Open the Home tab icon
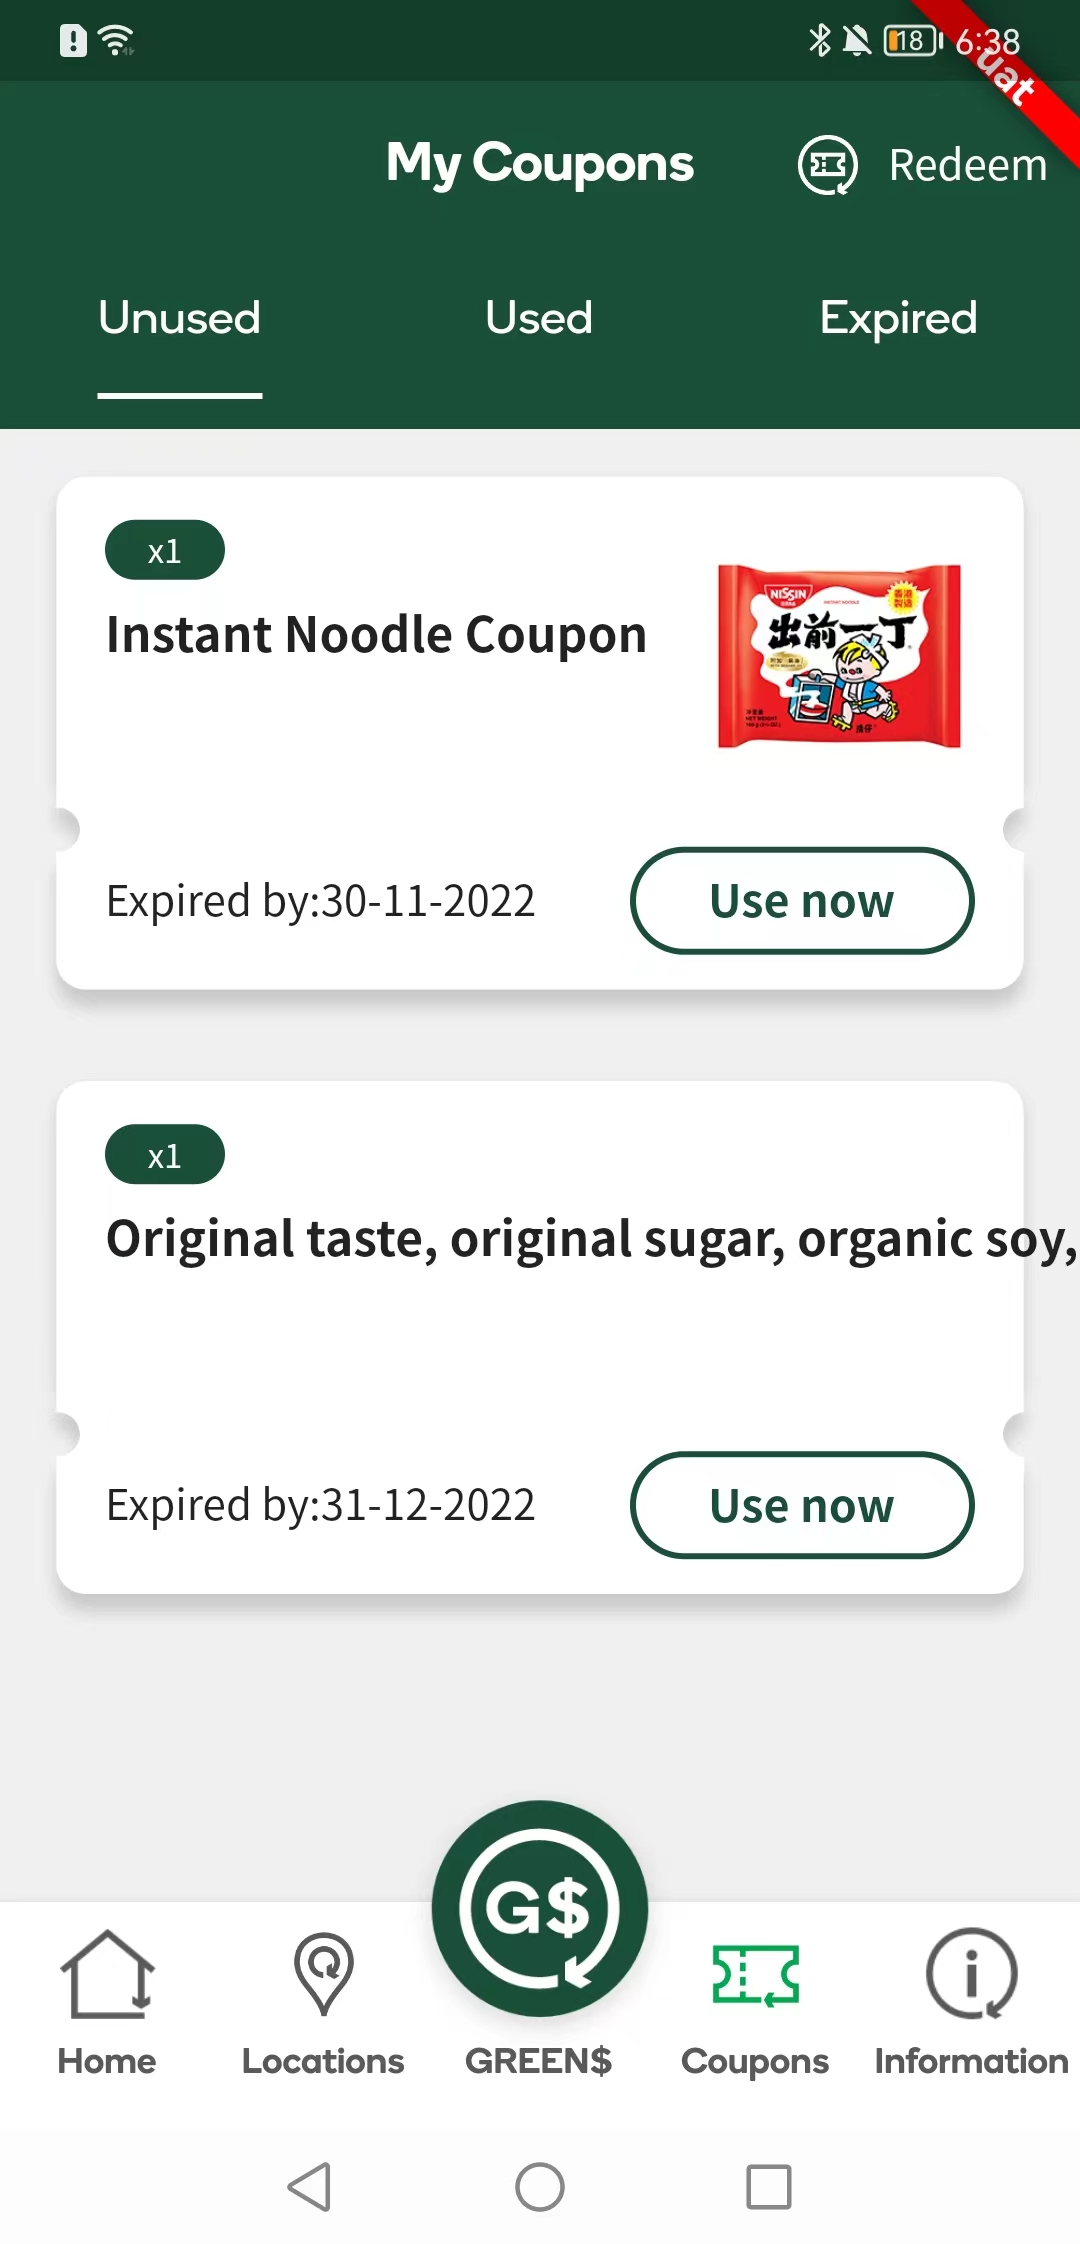1080x2244 pixels. coord(107,1974)
